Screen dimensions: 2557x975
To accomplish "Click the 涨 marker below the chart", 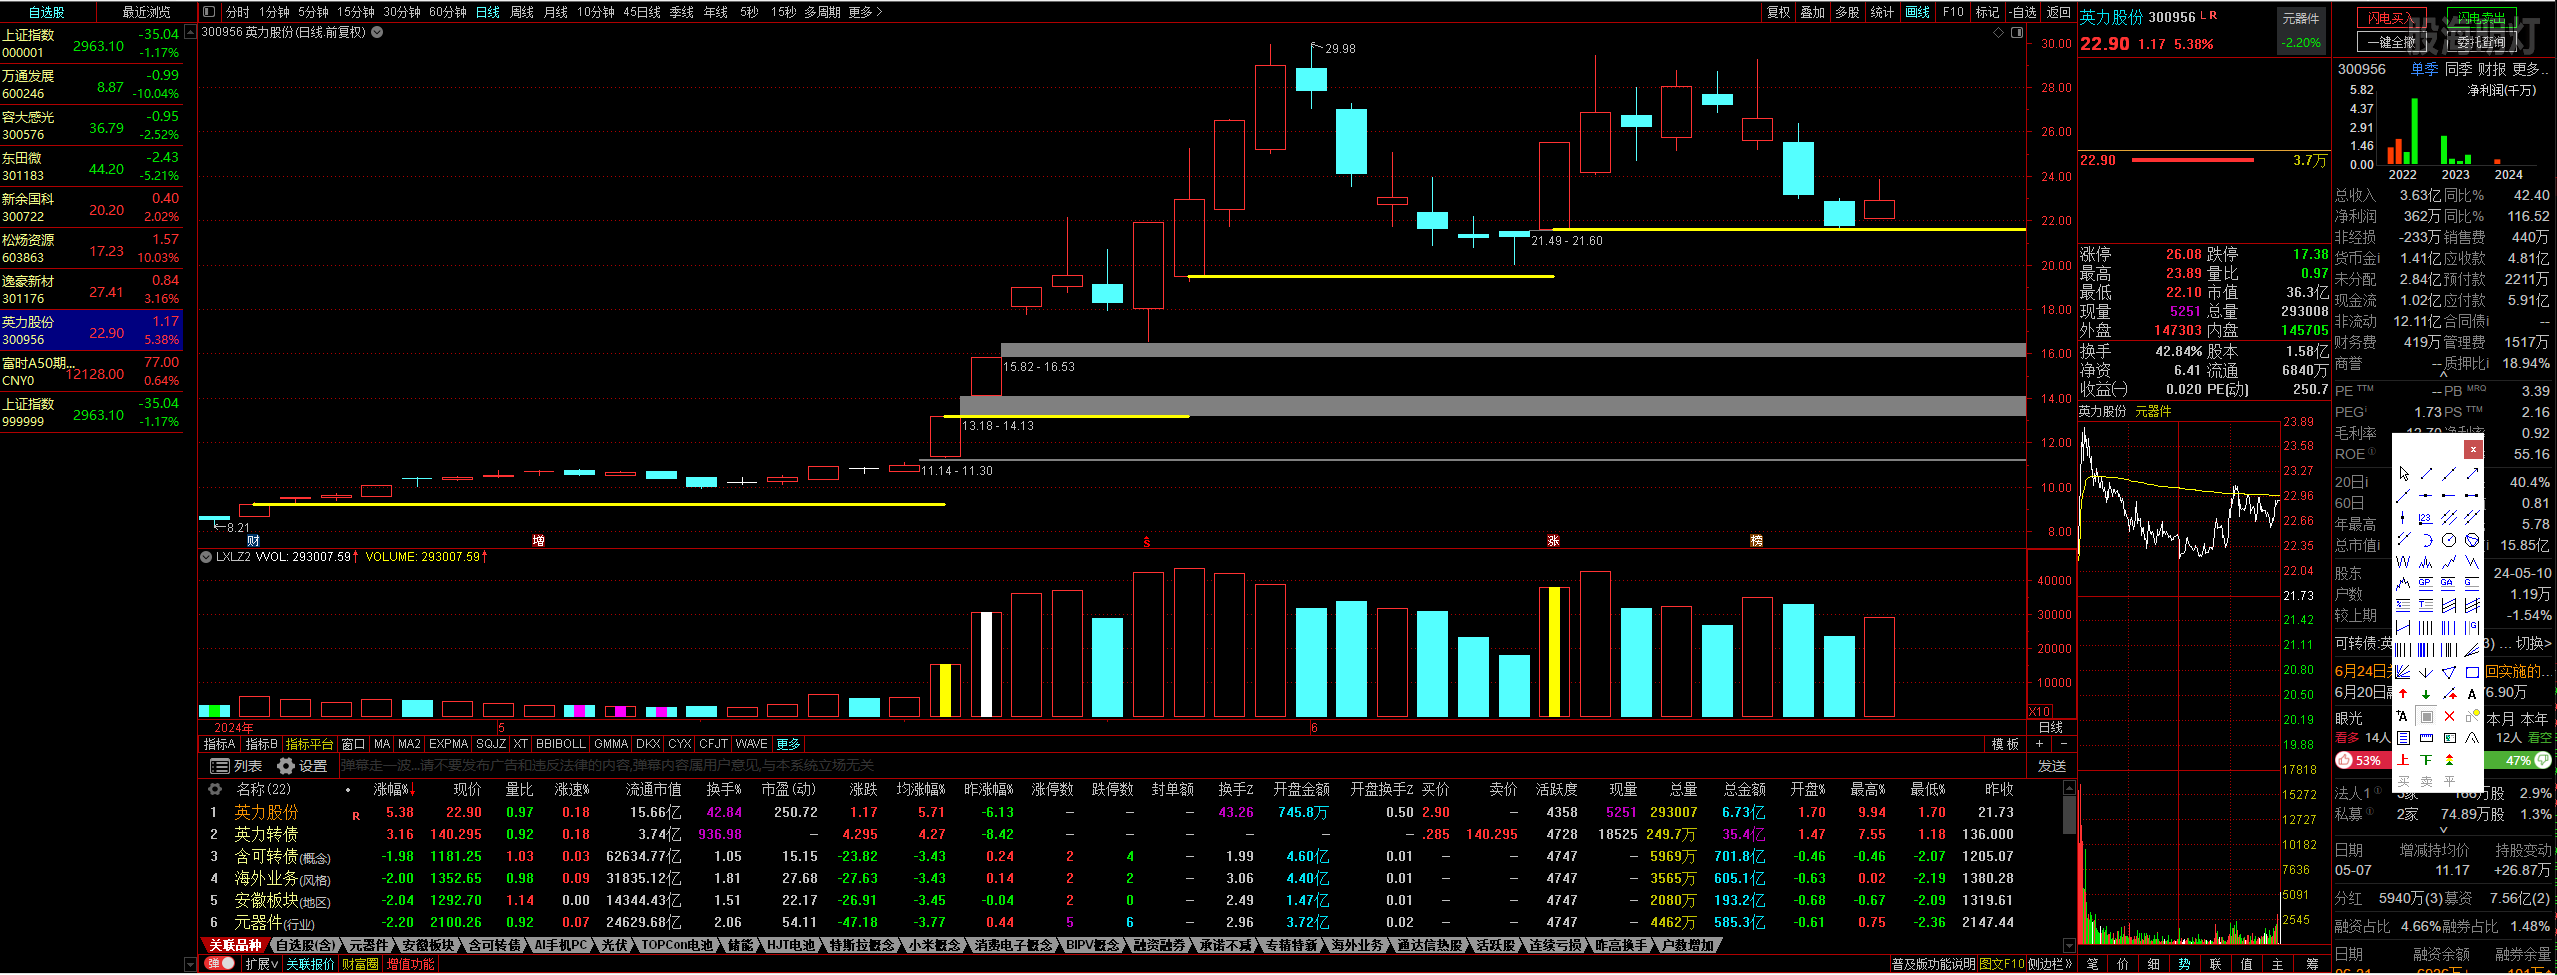I will [1553, 540].
